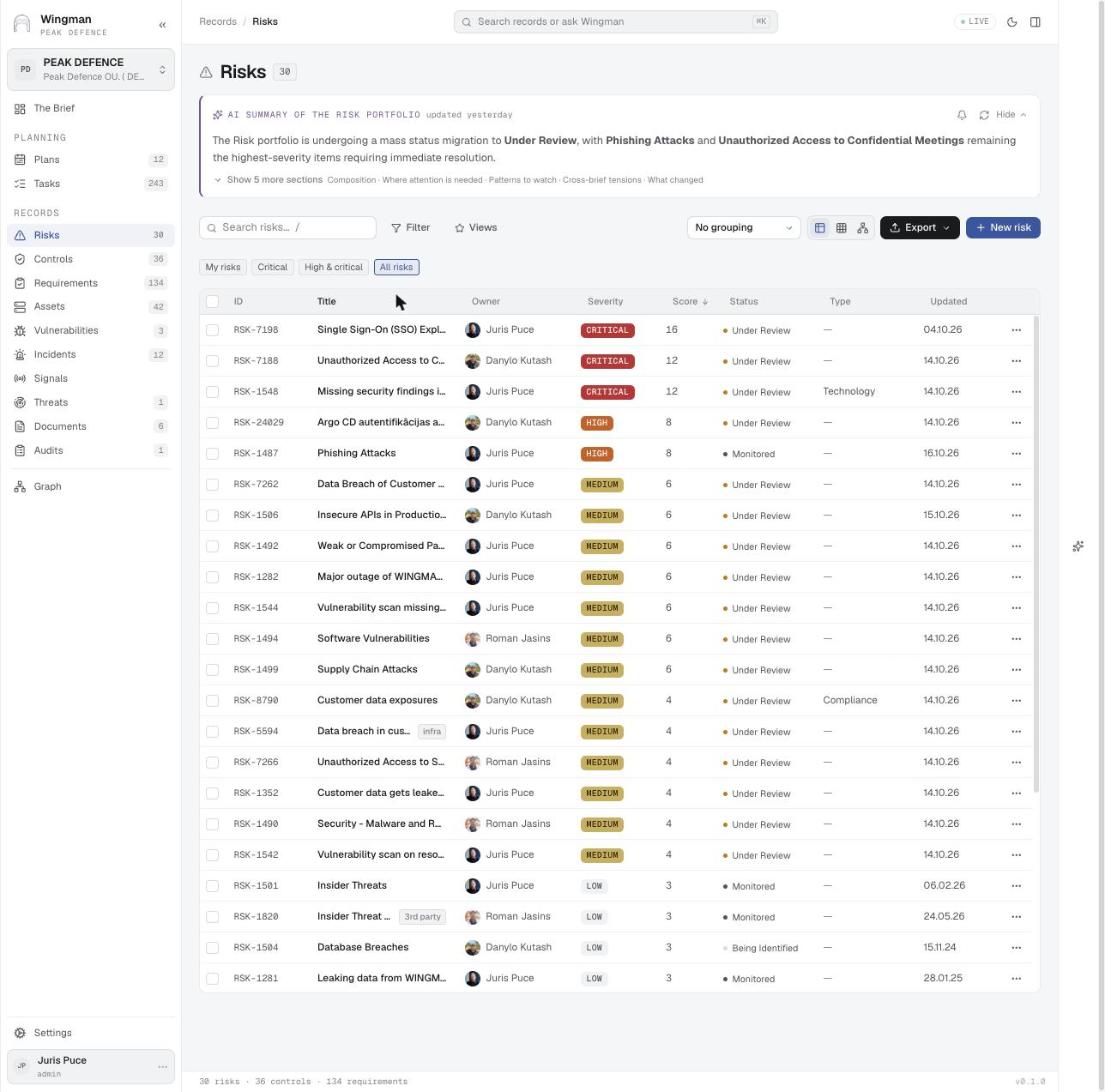The width and height of the screenshot is (1105, 1092).
Task: Open the PEAK DEFENCE organization switcher
Action: (91, 69)
